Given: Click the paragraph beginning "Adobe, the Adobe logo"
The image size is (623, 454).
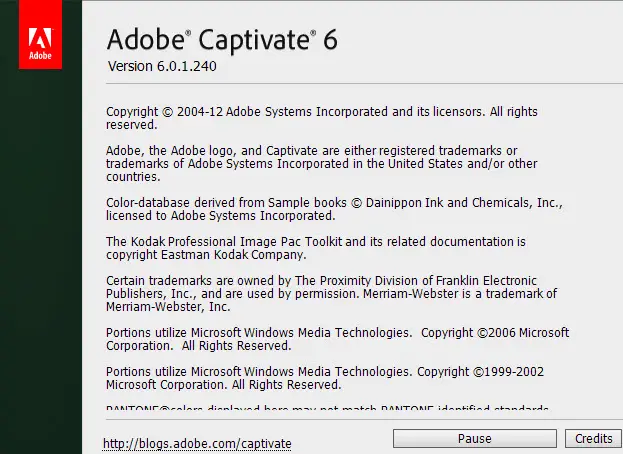Looking at the screenshot, I should (x=321, y=164).
